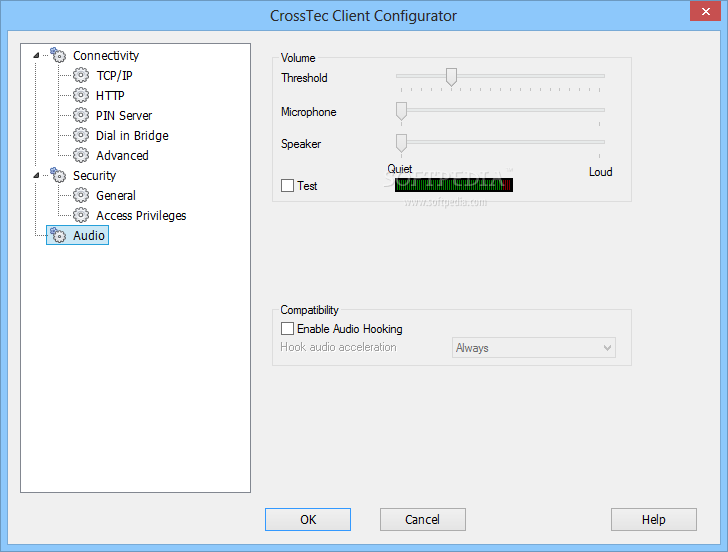Click the TCP/IP gear icon
The height and width of the screenshot is (552, 728).
pyautogui.click(x=81, y=75)
